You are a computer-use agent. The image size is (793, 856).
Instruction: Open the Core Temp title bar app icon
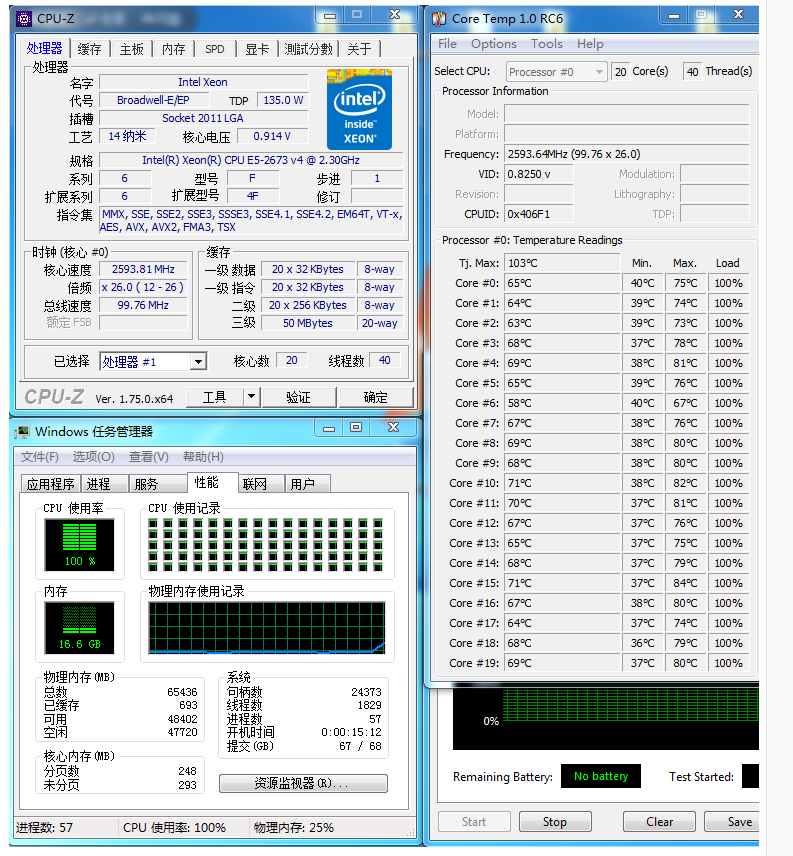pos(439,19)
